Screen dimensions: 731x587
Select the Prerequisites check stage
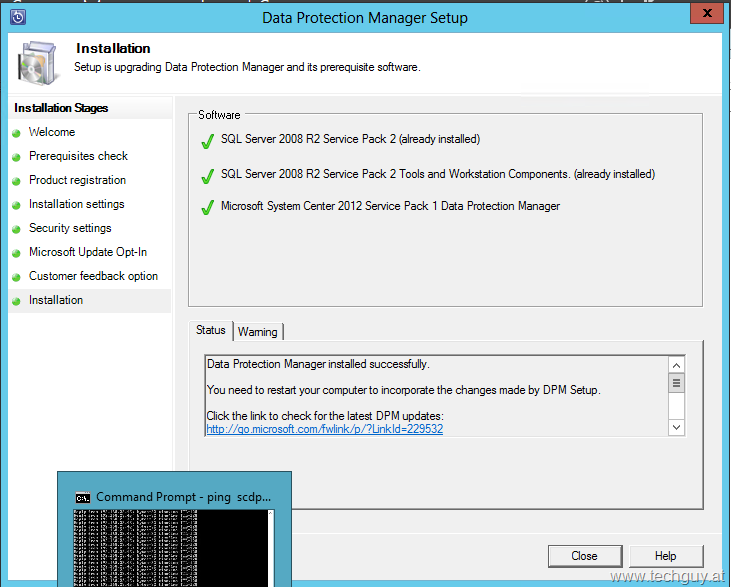click(x=78, y=156)
